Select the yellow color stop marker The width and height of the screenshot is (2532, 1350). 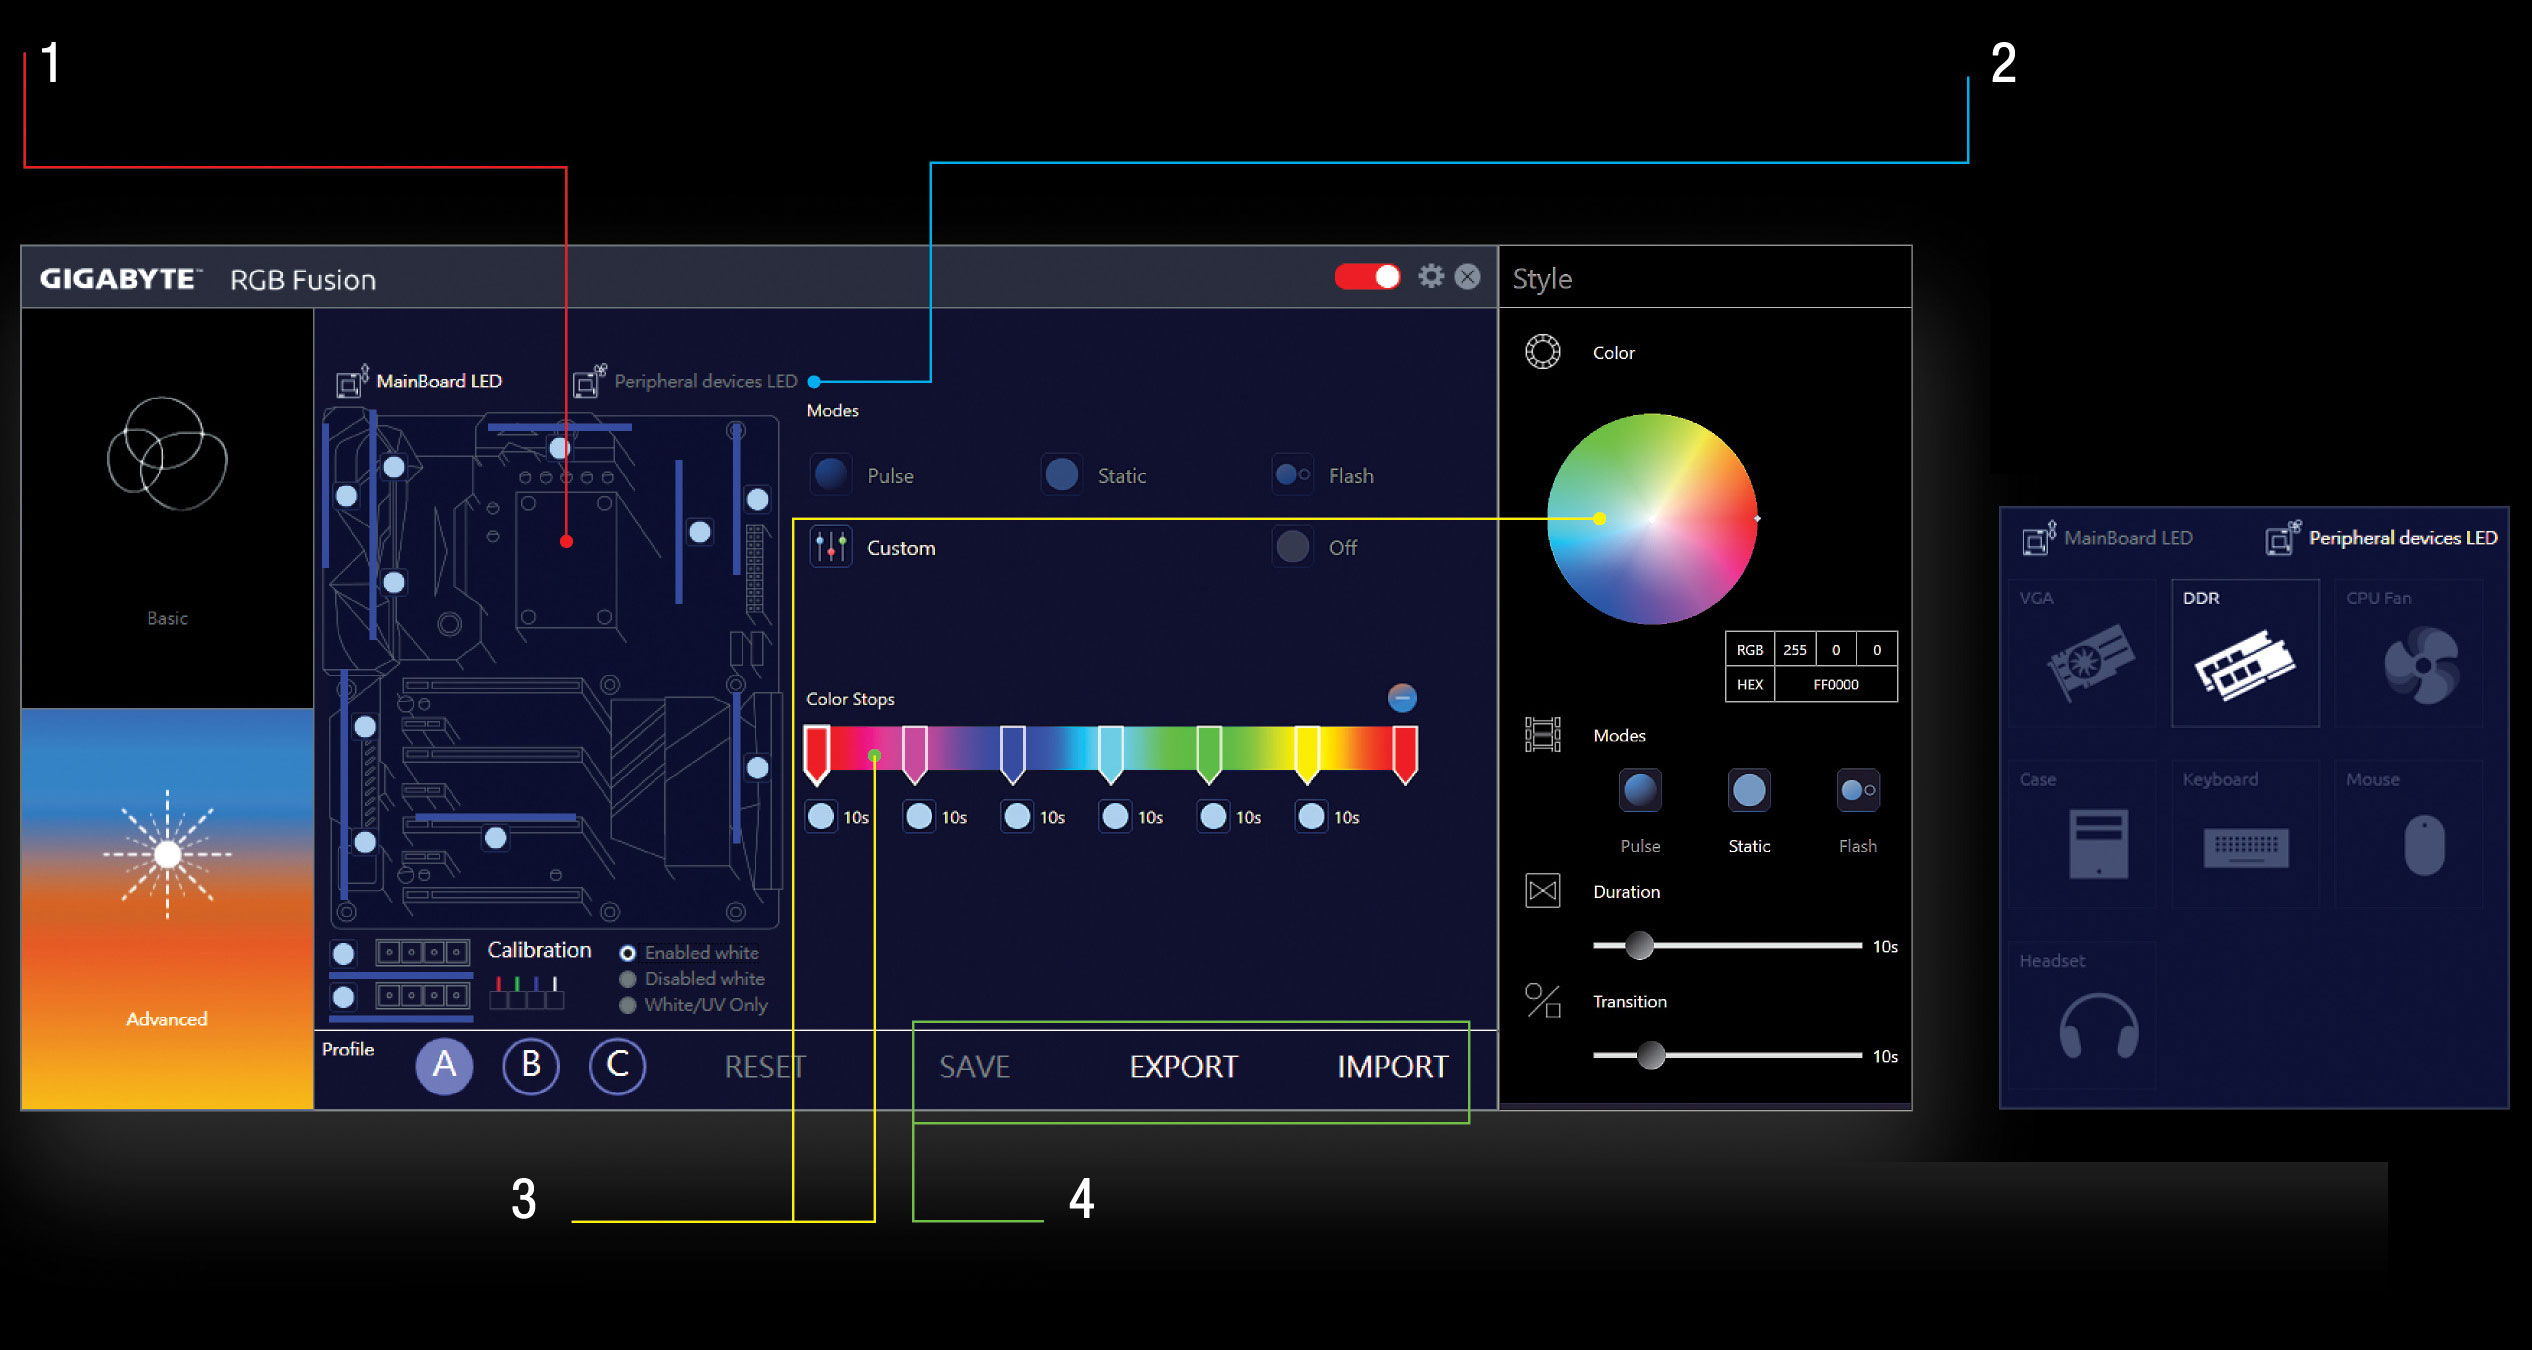pos(1306,755)
